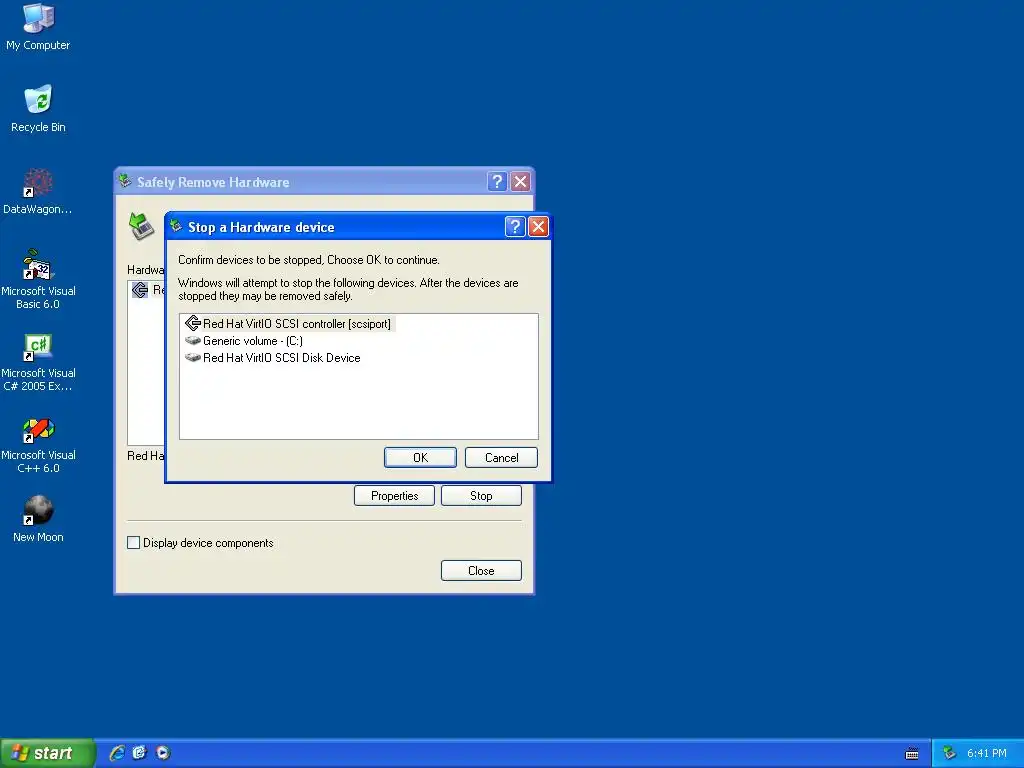Select Microsoft Visual Basic 6.0 shortcut

tap(38, 278)
